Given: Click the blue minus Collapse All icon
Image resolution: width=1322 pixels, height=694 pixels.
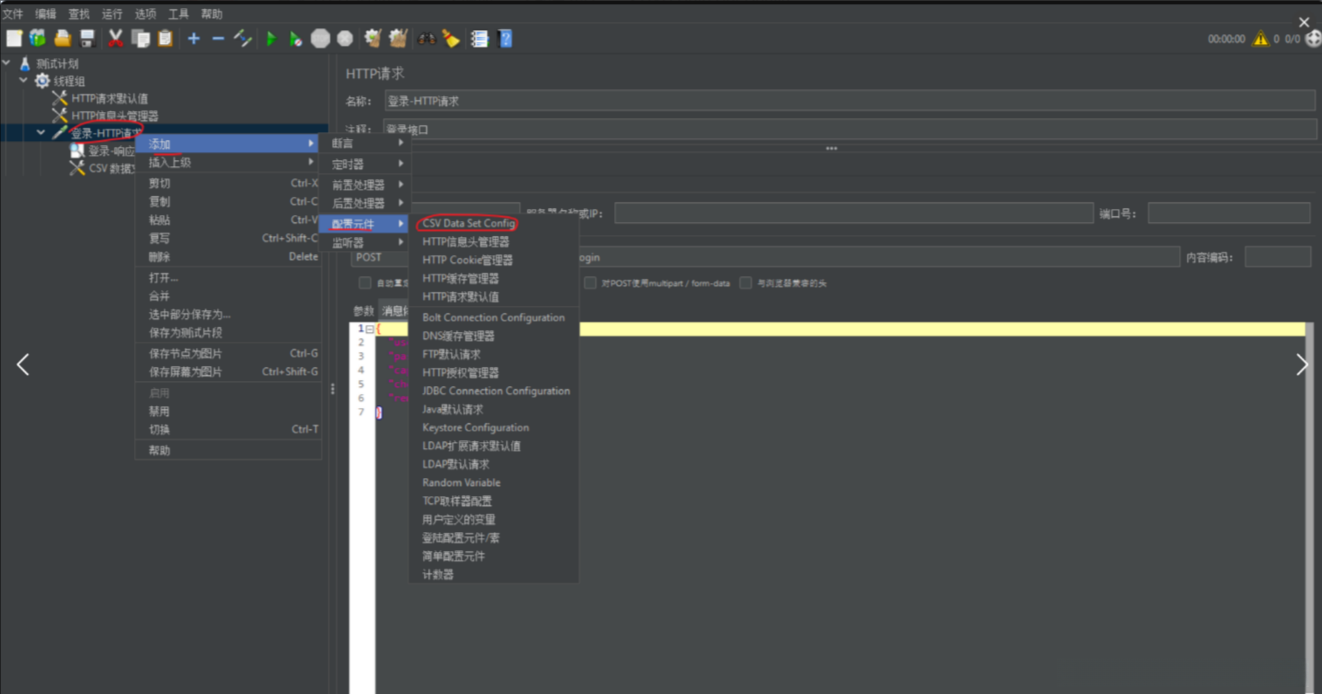Looking at the screenshot, I should 218,38.
